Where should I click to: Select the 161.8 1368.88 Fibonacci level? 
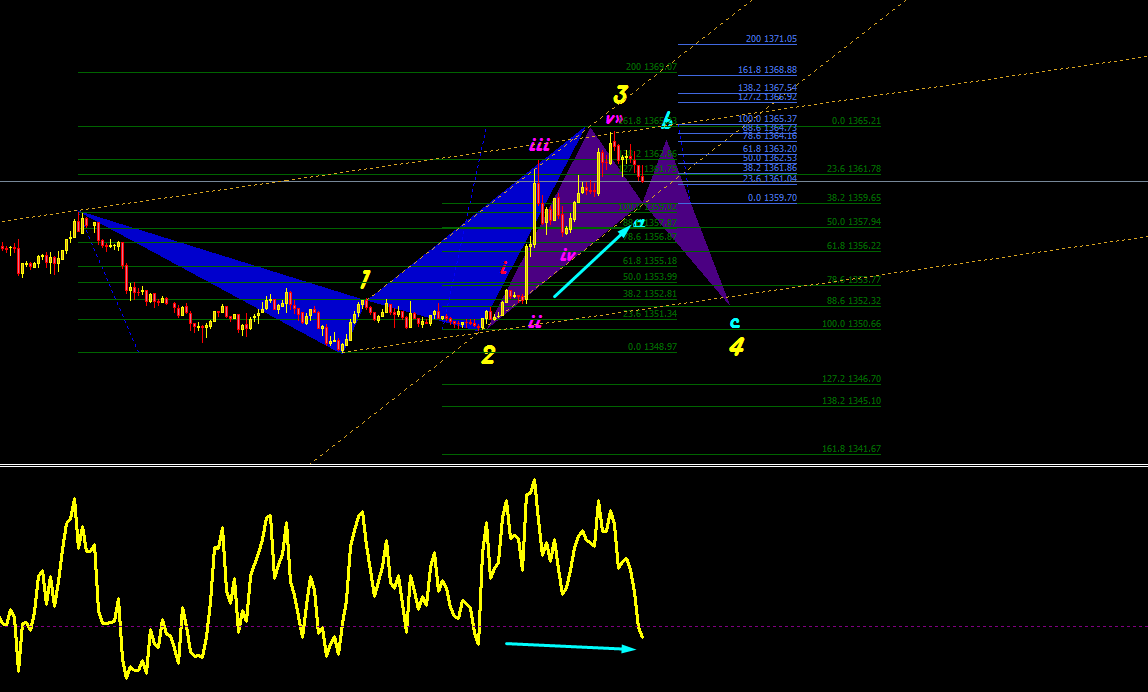click(767, 70)
